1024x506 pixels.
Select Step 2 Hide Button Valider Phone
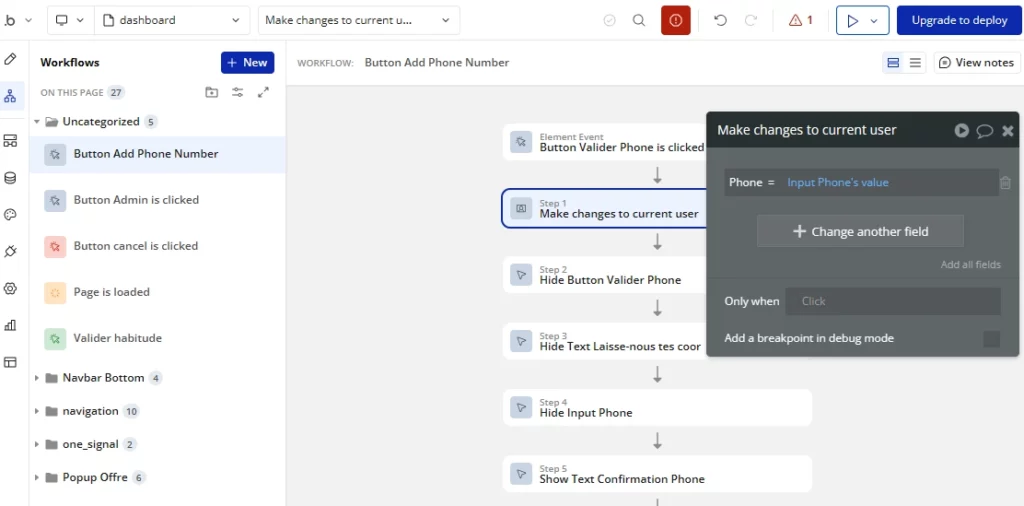[610, 275]
